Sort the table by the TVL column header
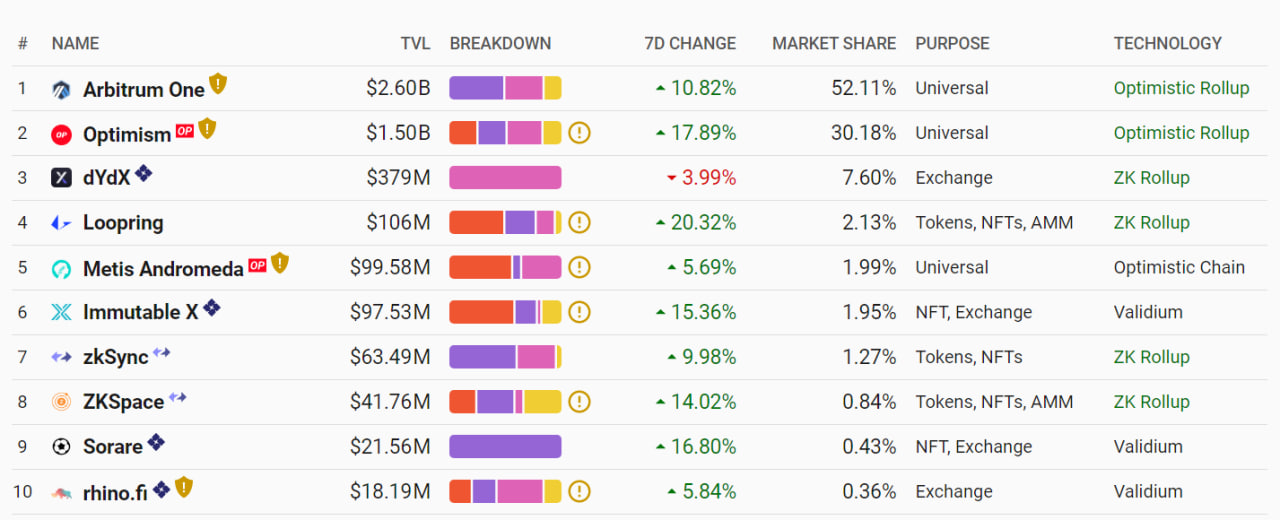The height and width of the screenshot is (520, 1280). (415, 43)
